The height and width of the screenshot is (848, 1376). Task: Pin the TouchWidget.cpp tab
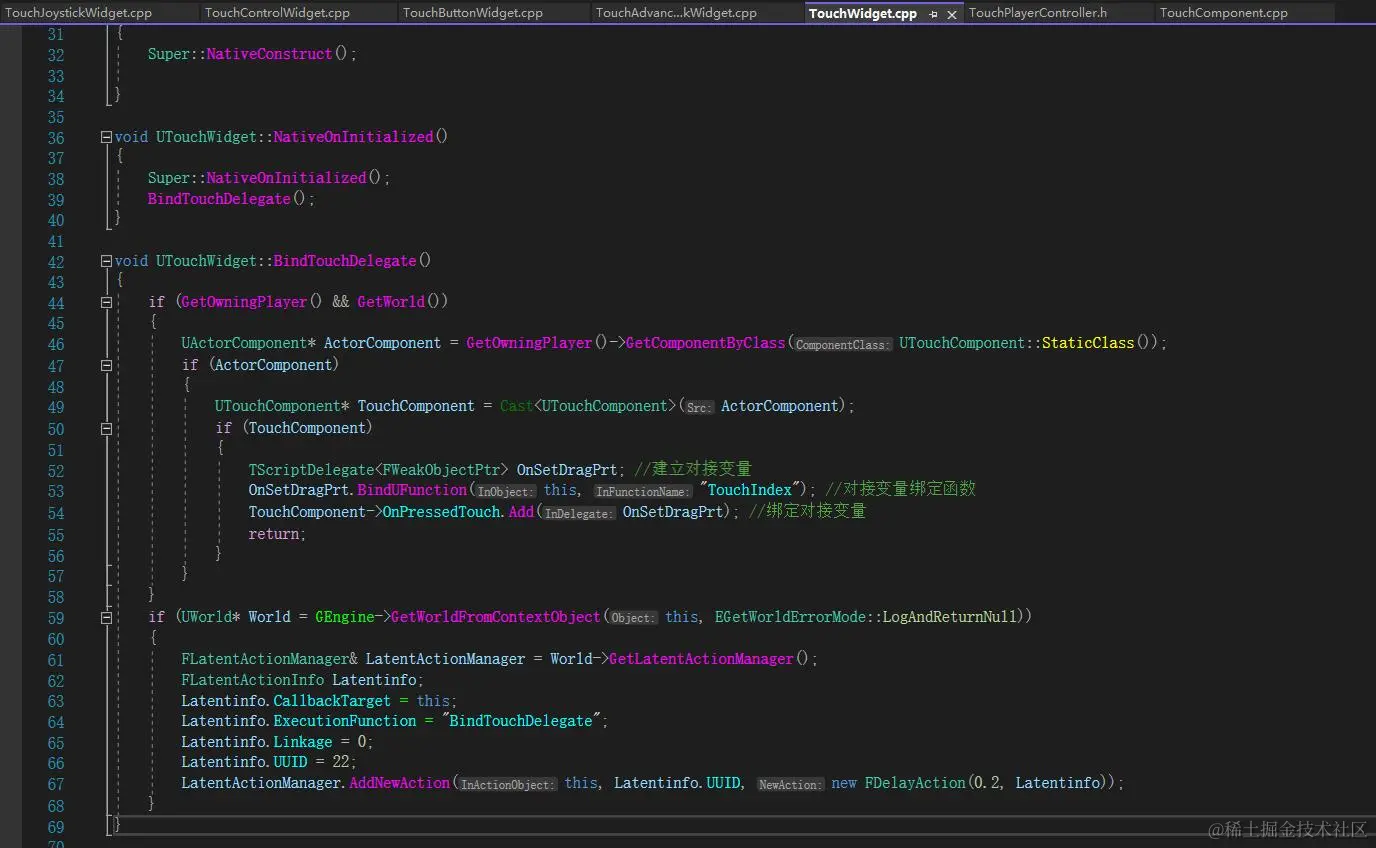pos(933,14)
